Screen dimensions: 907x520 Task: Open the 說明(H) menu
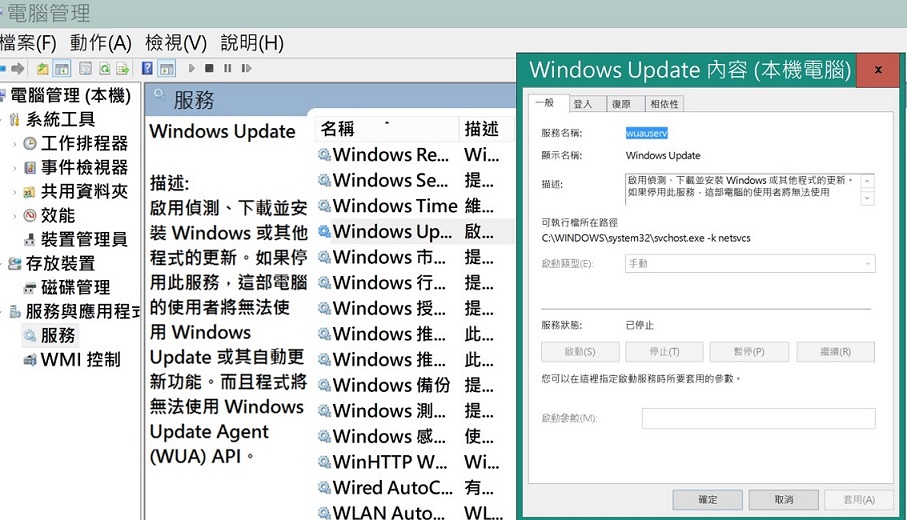click(x=252, y=43)
